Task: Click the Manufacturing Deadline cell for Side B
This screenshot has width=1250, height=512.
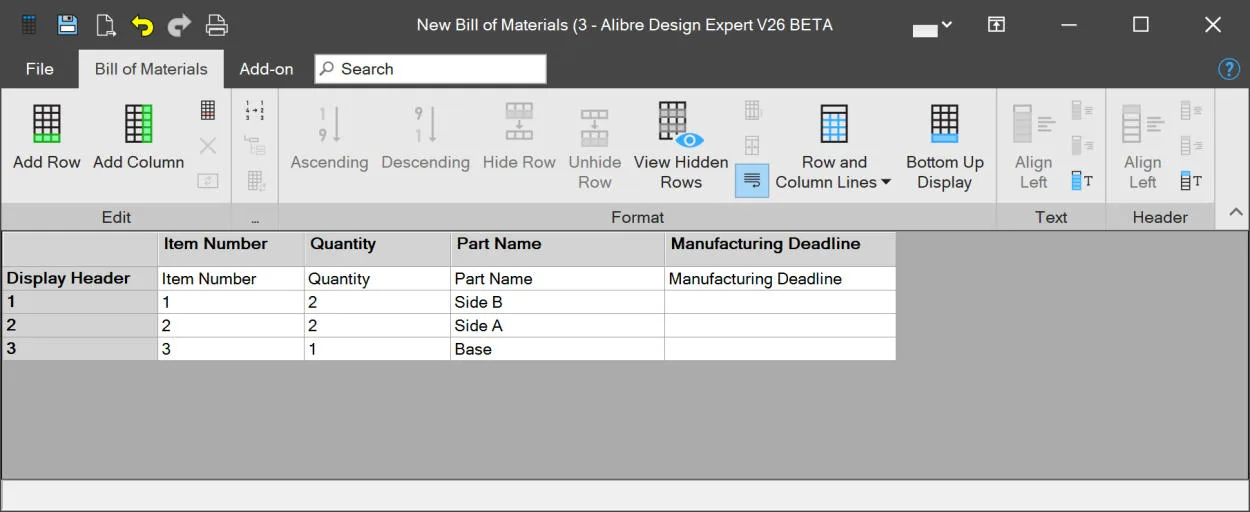Action: click(x=780, y=302)
